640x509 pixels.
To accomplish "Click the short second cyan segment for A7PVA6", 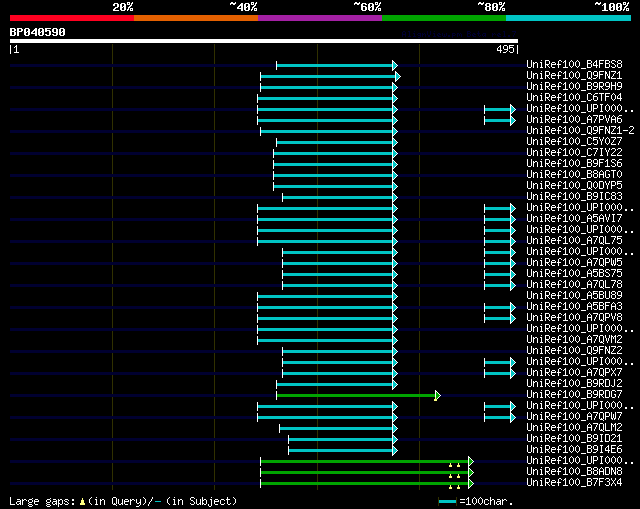I will (x=498, y=120).
